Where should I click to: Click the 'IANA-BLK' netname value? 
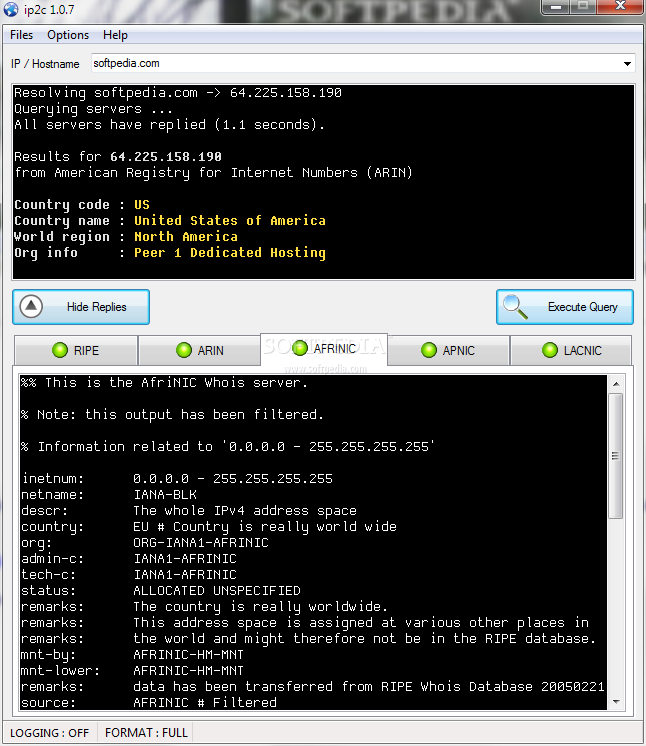165,495
